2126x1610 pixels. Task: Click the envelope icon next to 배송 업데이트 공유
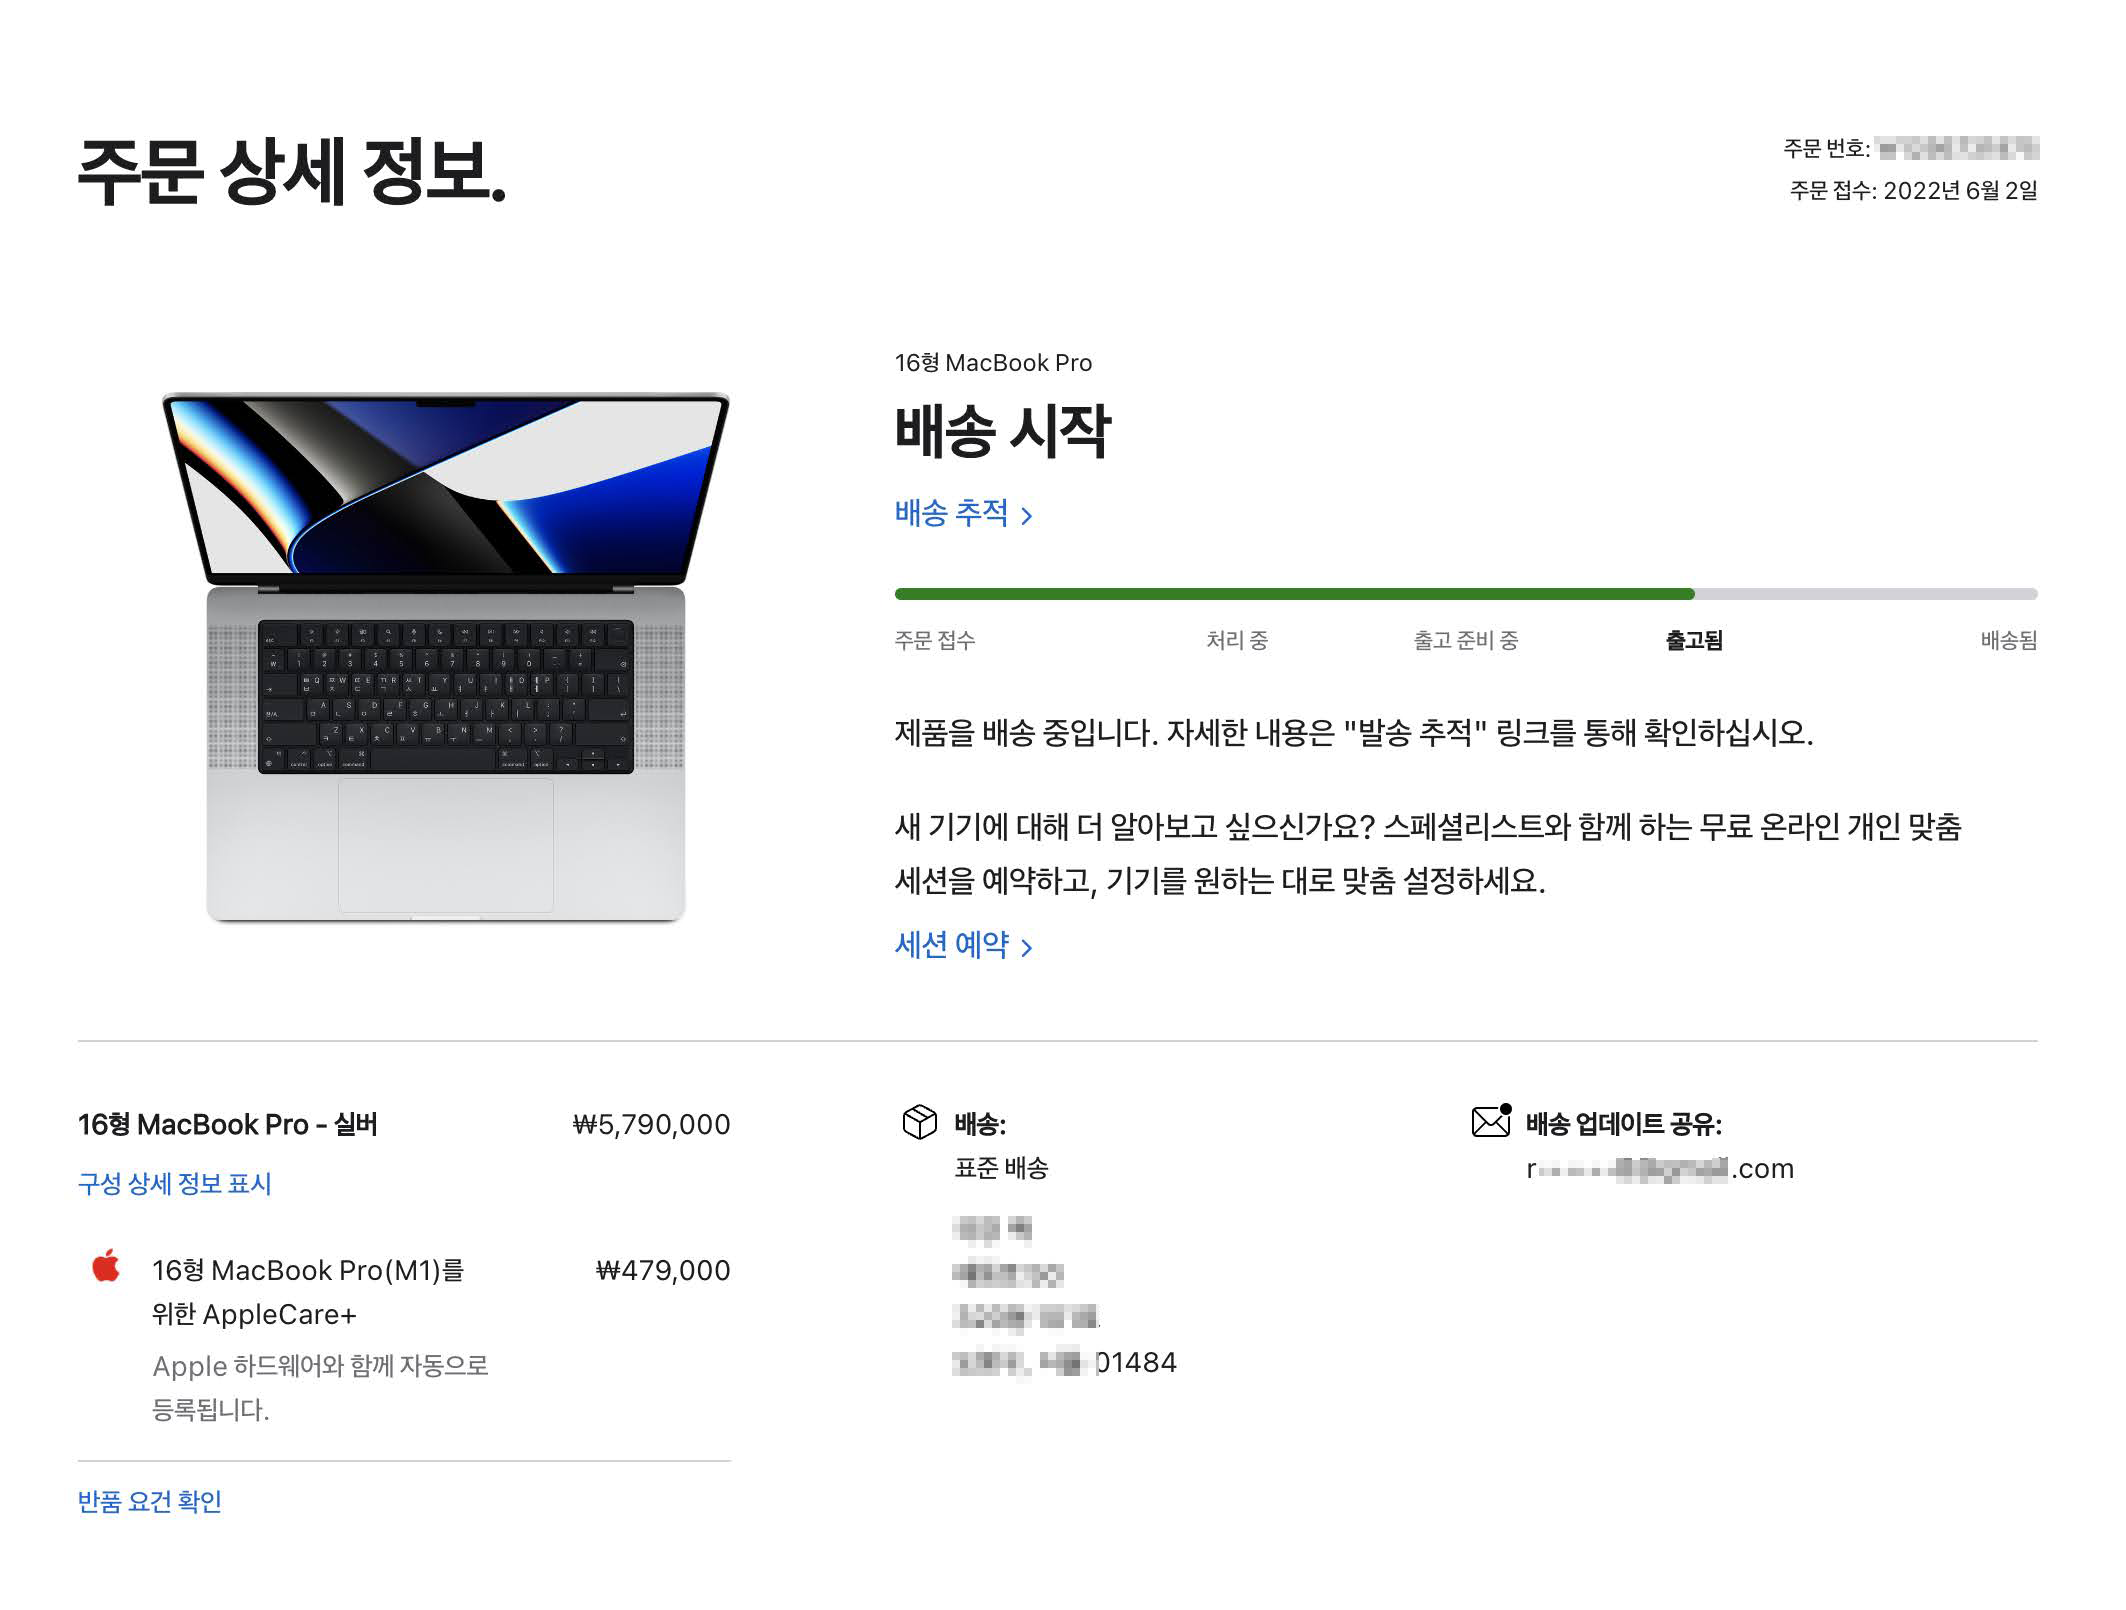[x=1491, y=1121]
